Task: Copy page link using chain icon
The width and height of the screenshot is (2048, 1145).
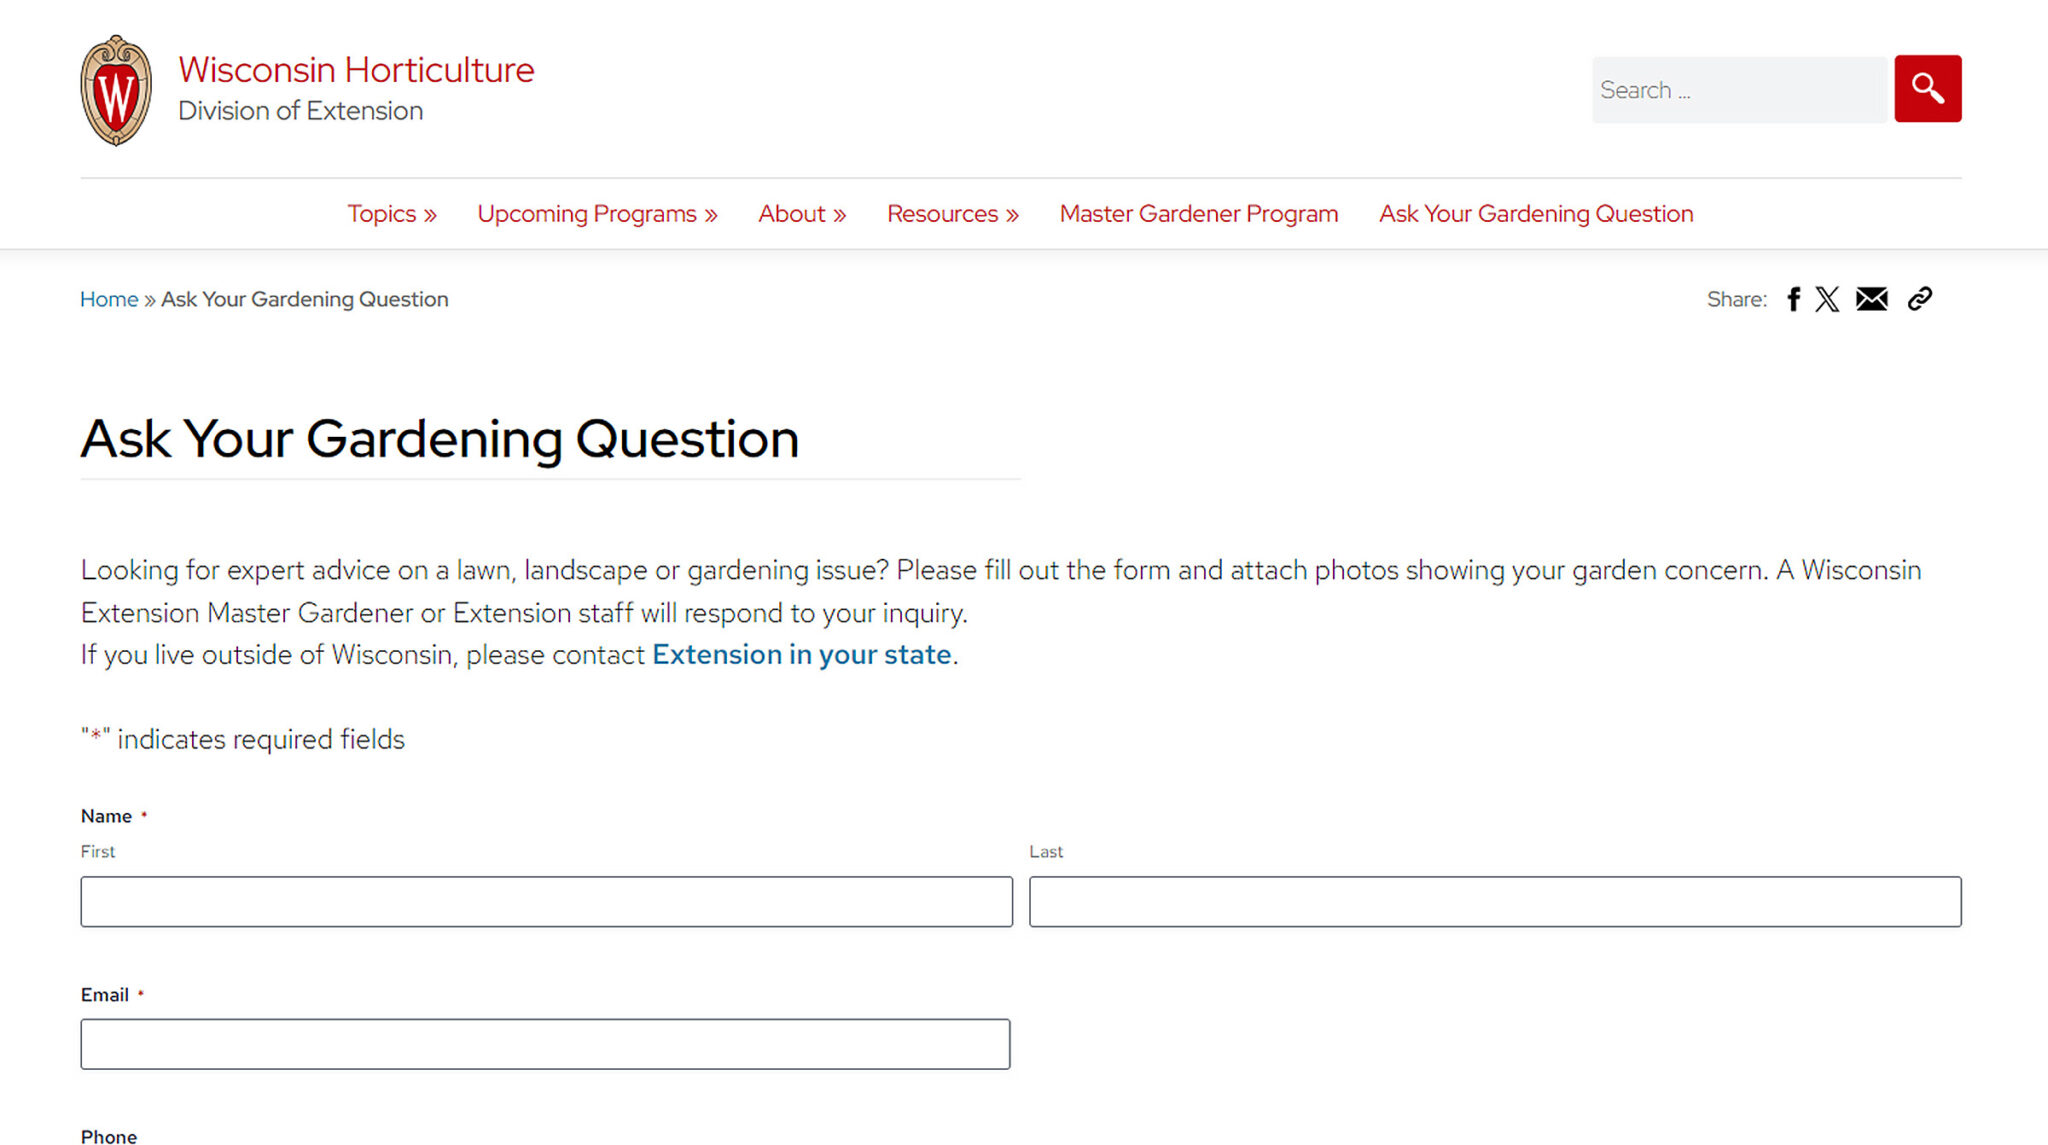Action: 1919,299
